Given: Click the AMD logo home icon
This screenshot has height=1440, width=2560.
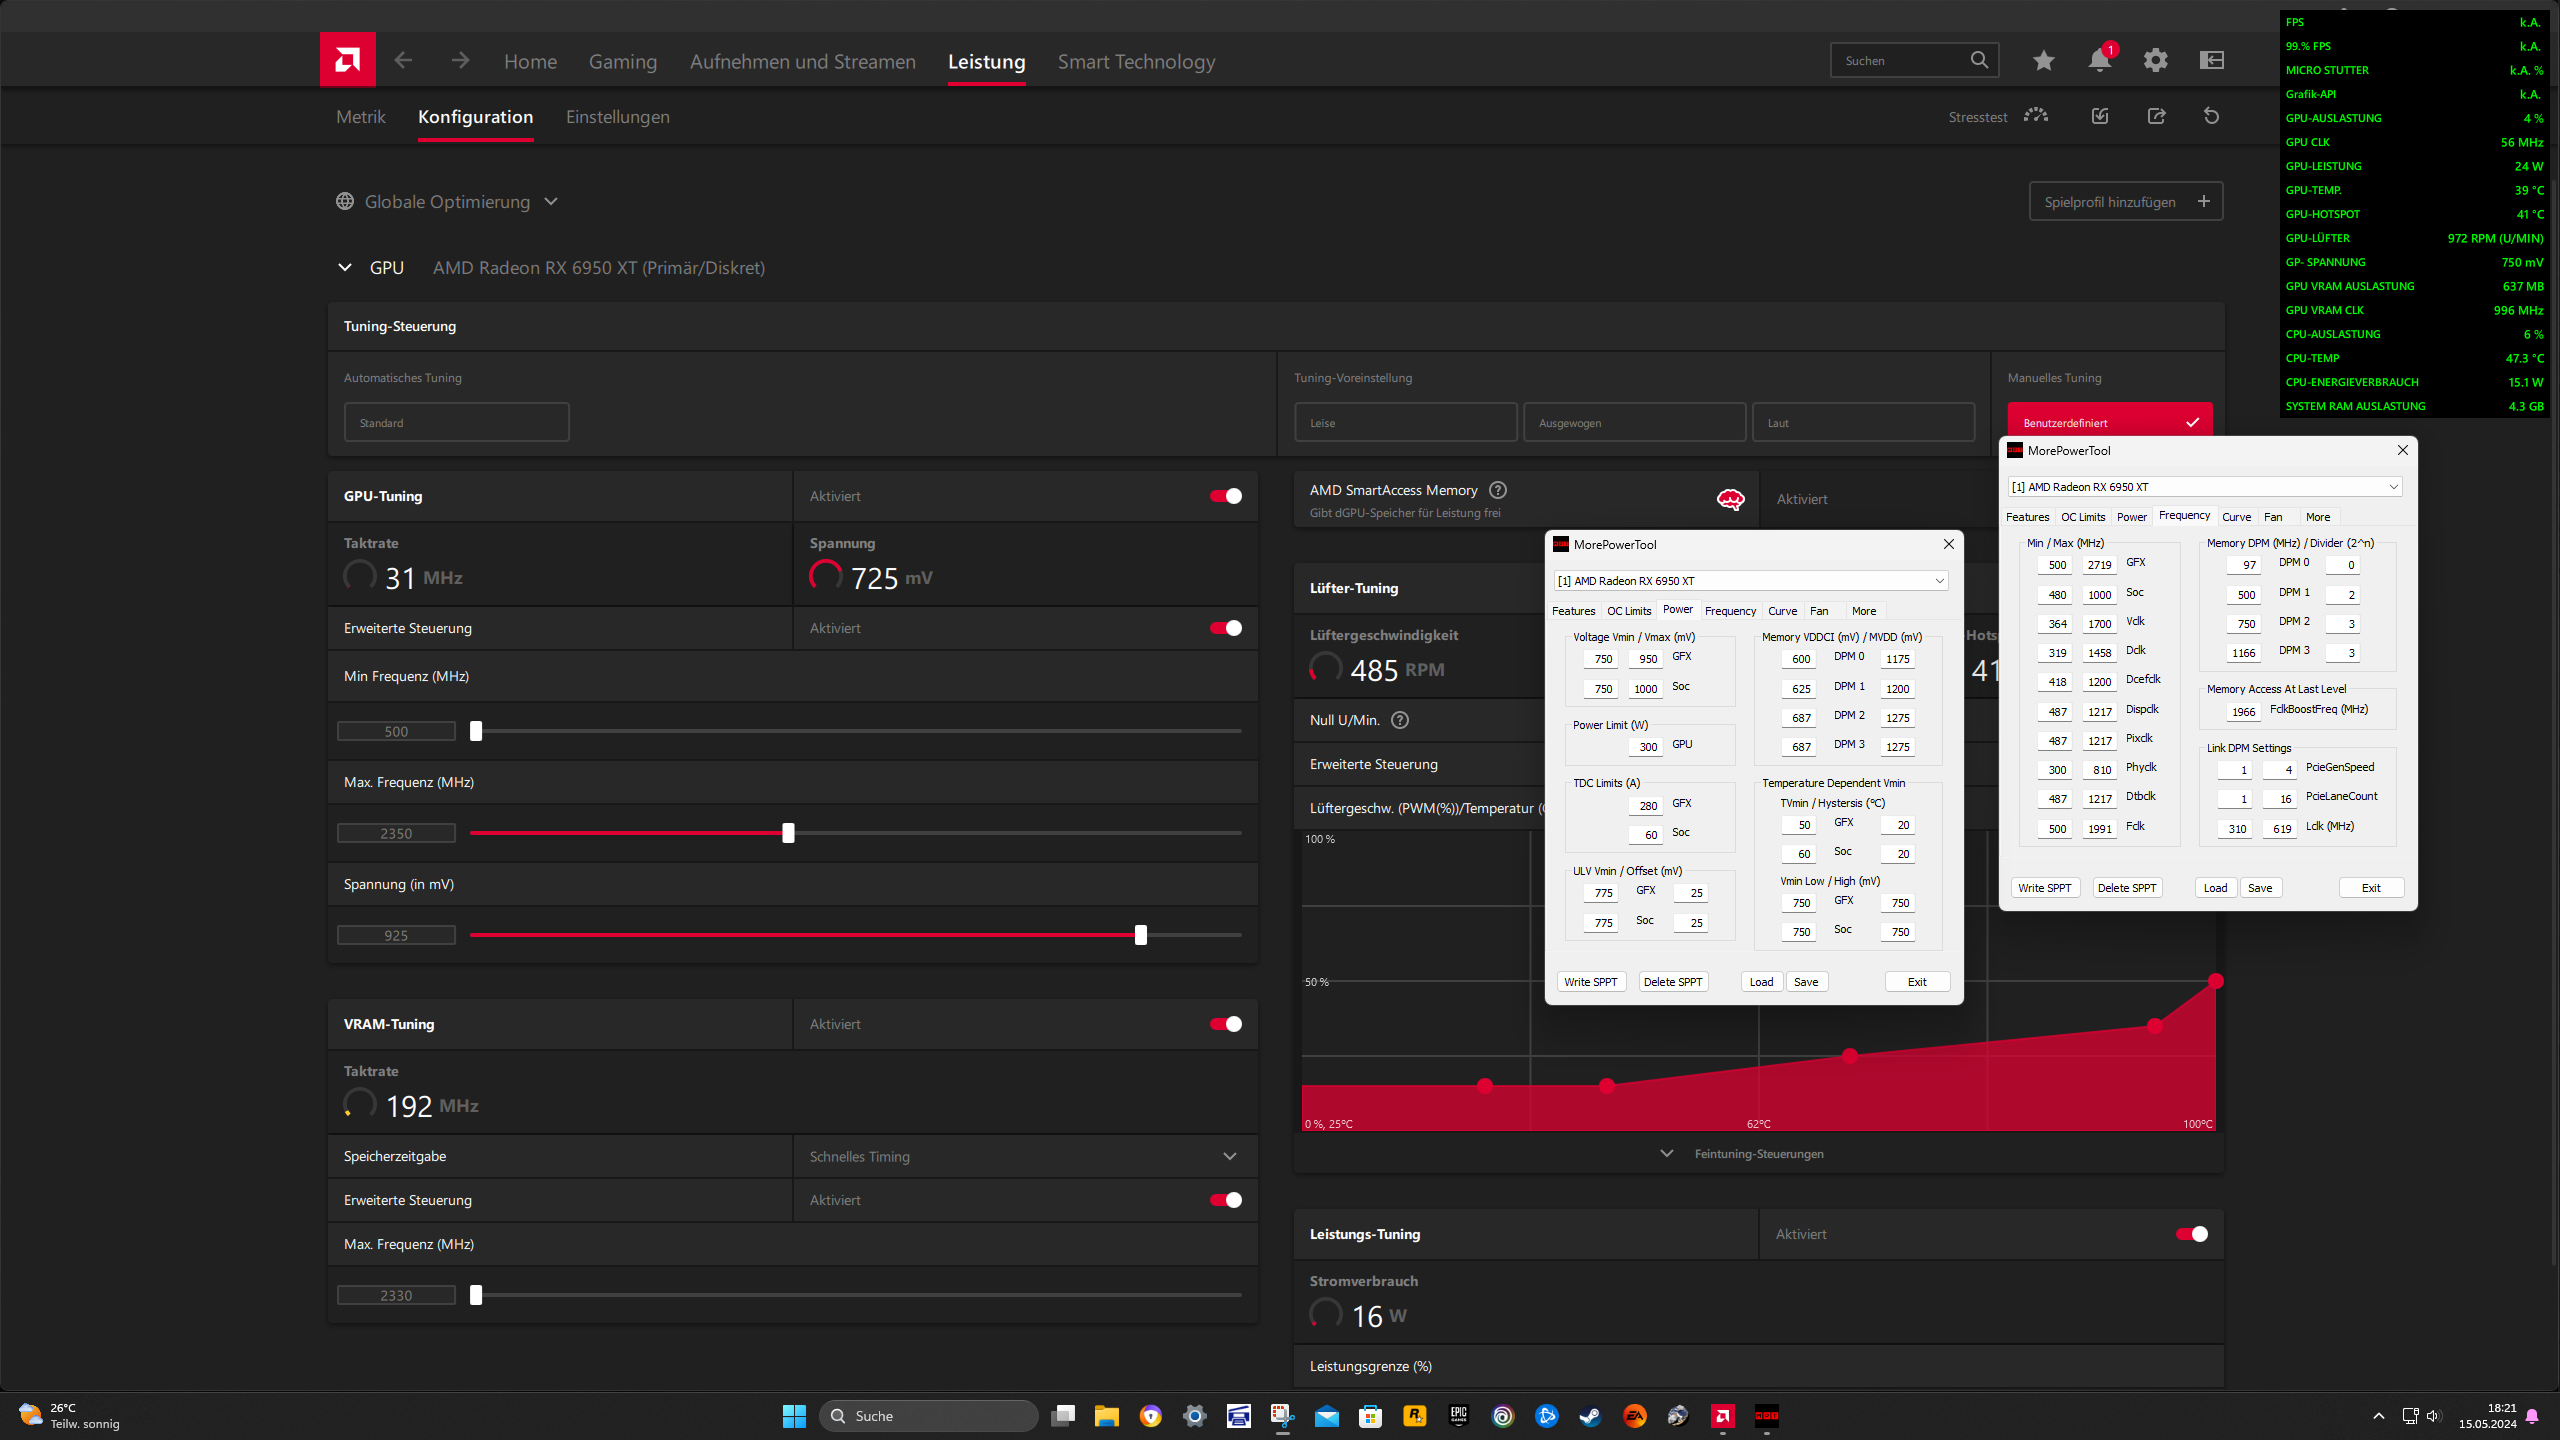Looking at the screenshot, I should point(347,60).
